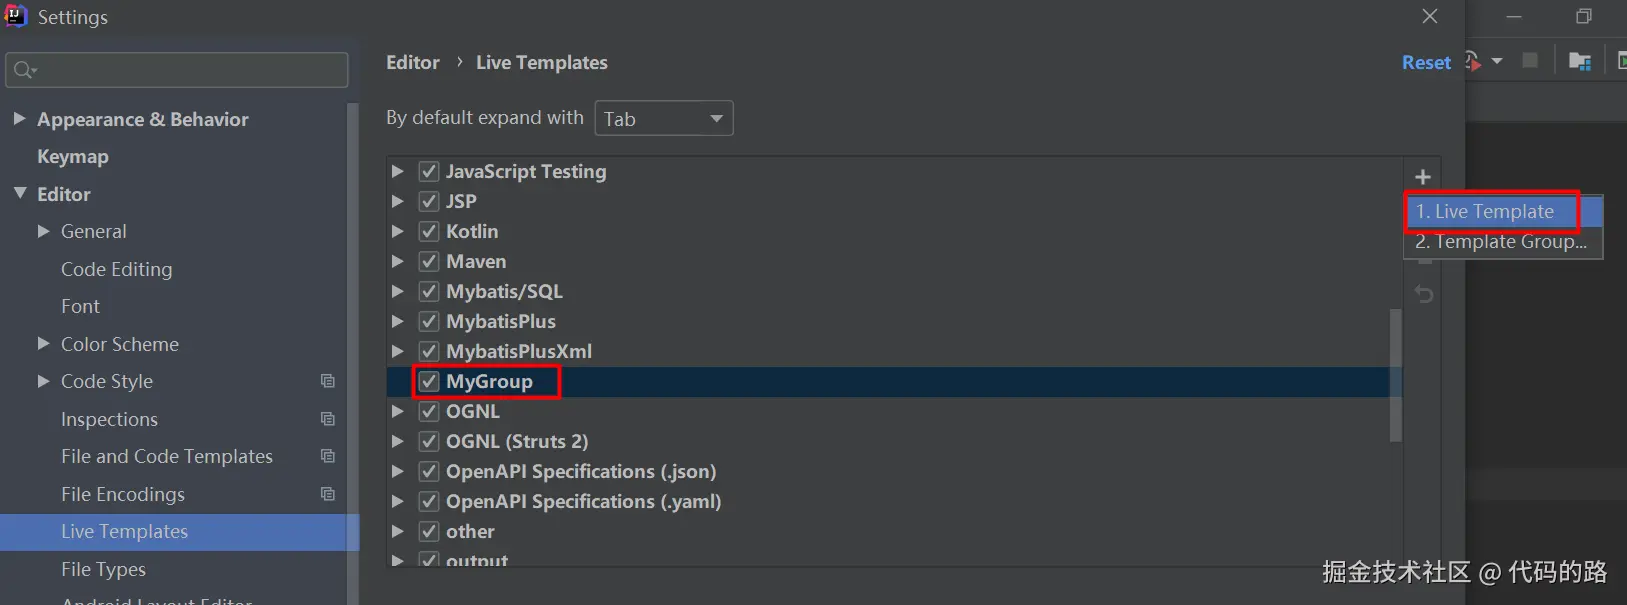Toggle the Kotlin templates checkbox
The image size is (1627, 605).
[x=429, y=231]
